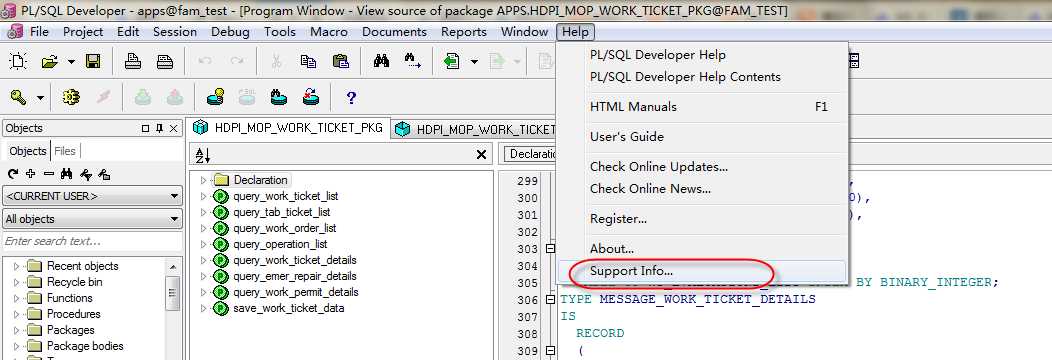
Task: Switch to the first HDPI_MOP_WORK_TICKET_PKG tab
Action: (288, 128)
